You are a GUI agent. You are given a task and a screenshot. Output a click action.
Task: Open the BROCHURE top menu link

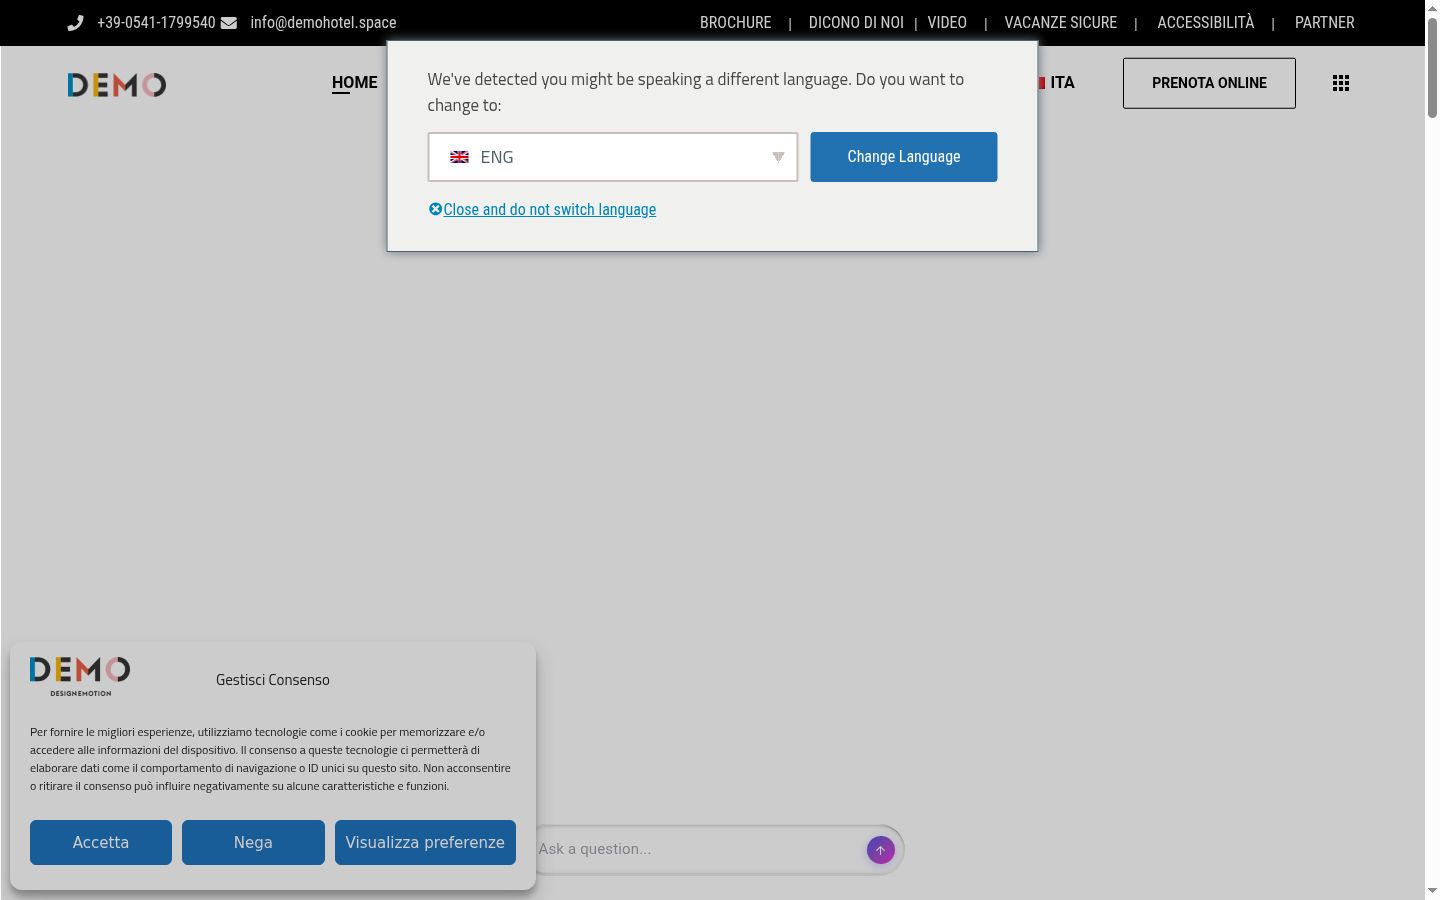tap(736, 23)
